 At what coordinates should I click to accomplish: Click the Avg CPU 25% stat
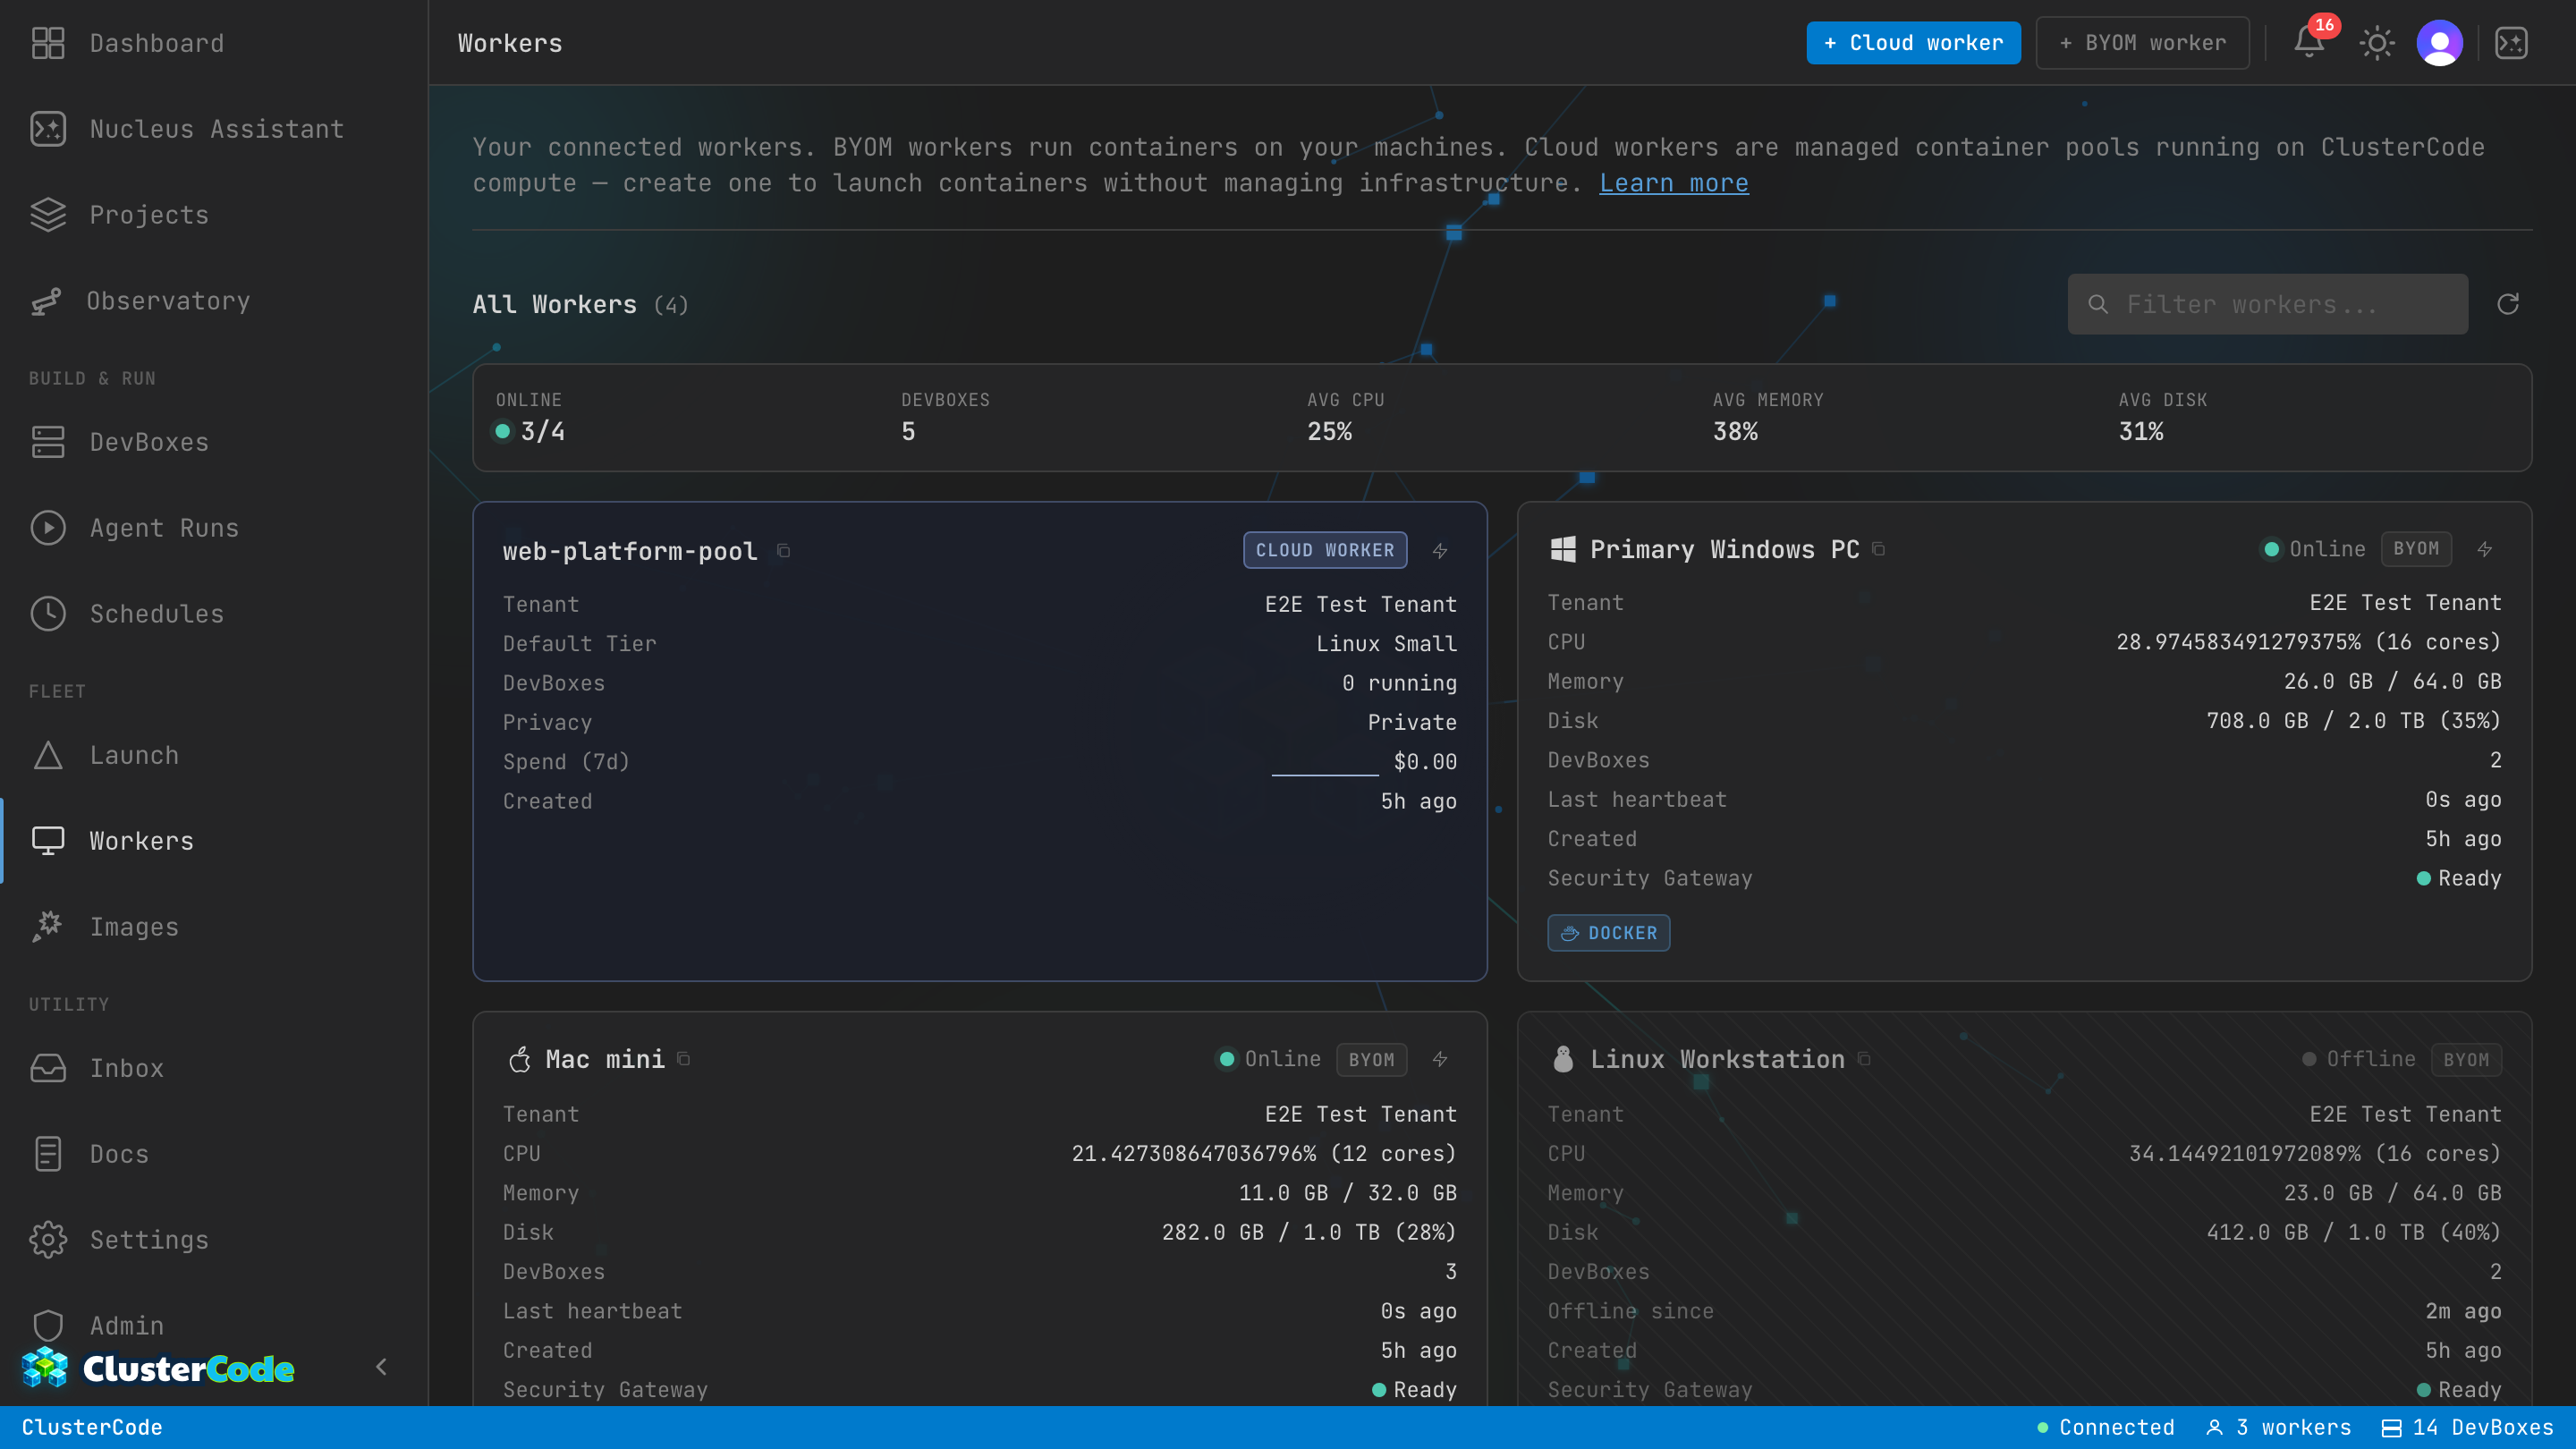[x=1345, y=418]
